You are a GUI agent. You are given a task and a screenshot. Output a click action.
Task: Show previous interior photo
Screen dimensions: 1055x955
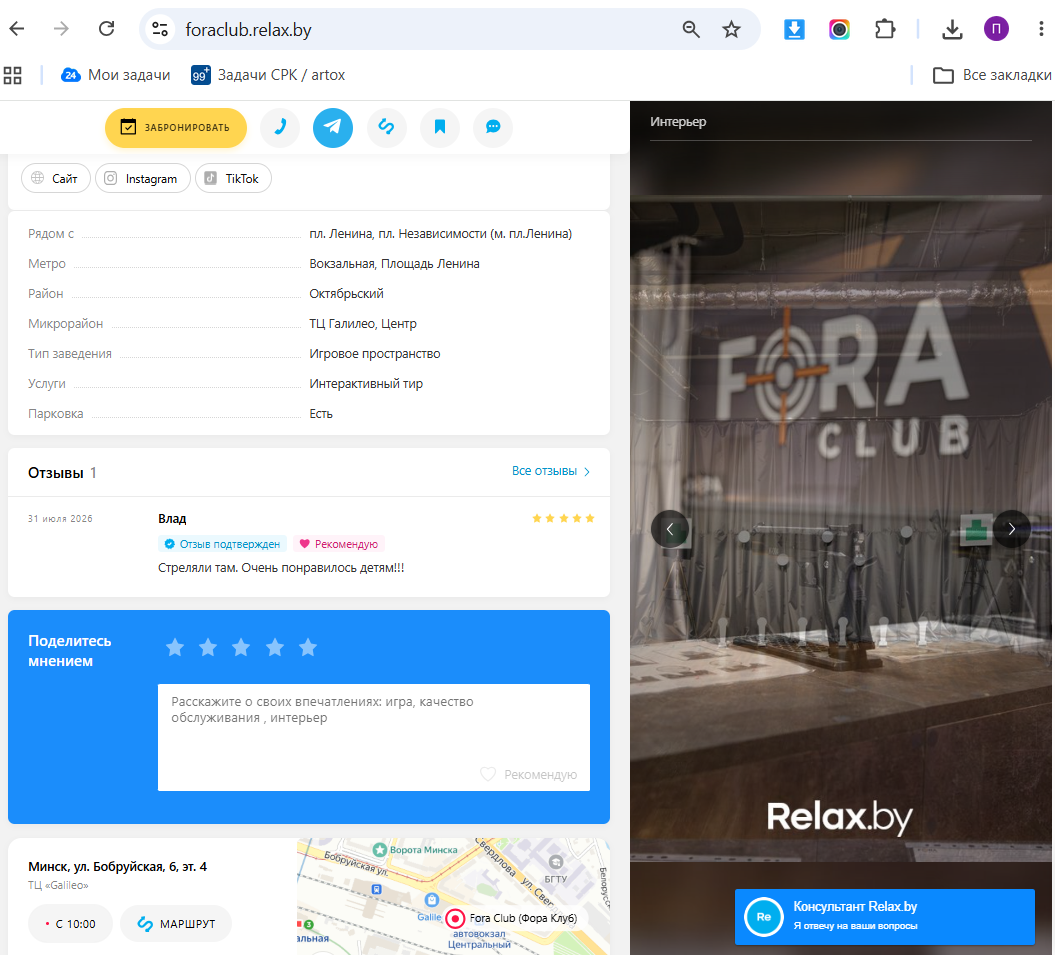(670, 529)
